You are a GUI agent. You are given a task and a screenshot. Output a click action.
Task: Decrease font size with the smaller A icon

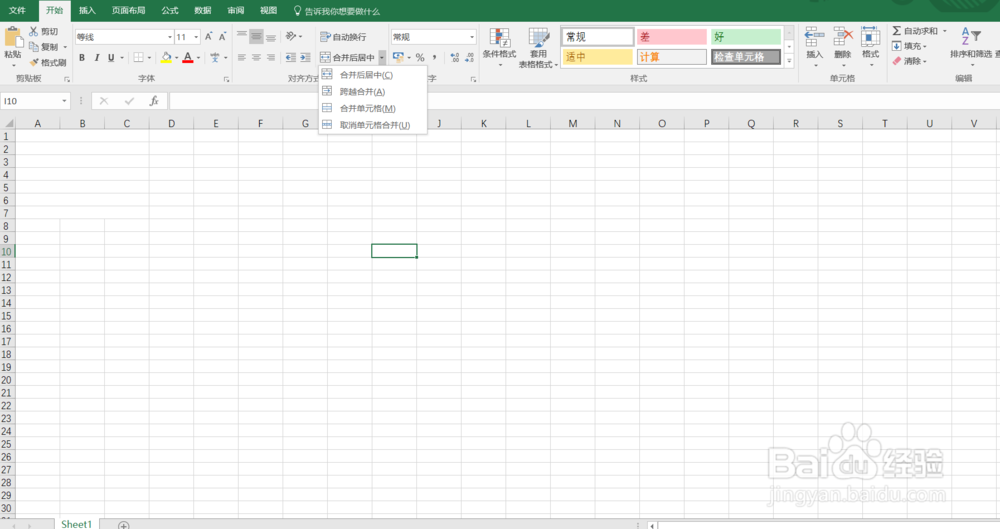click(222, 37)
